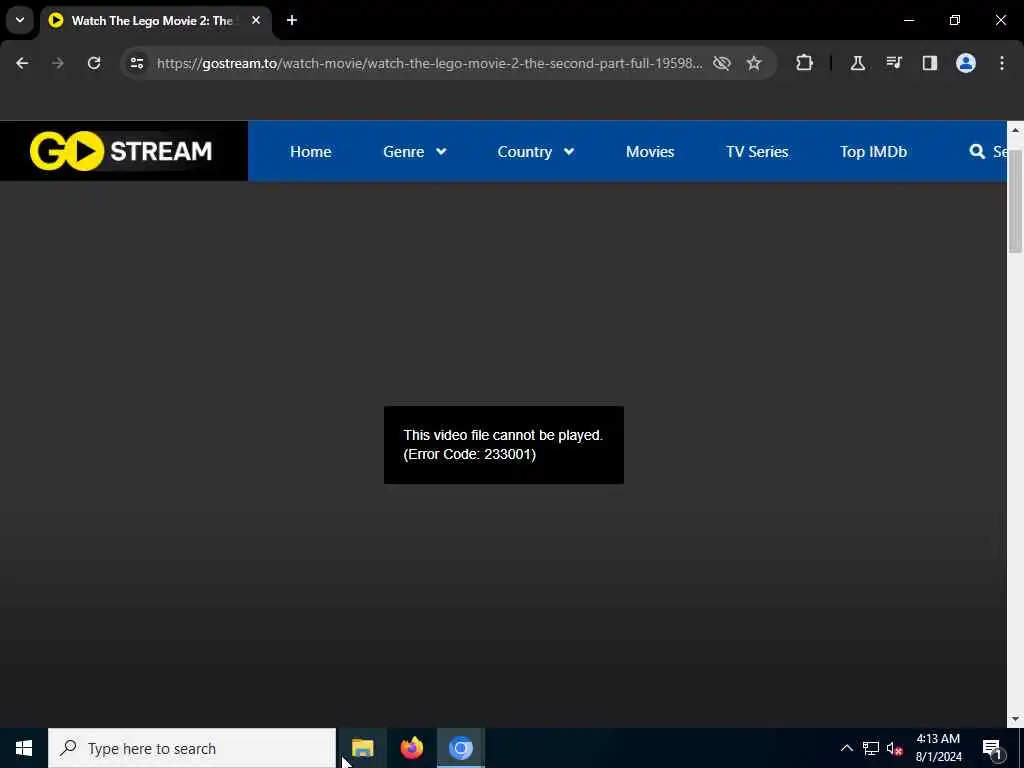This screenshot has width=1024, height=768.
Task: Open the Home nav link
Action: click(x=310, y=152)
